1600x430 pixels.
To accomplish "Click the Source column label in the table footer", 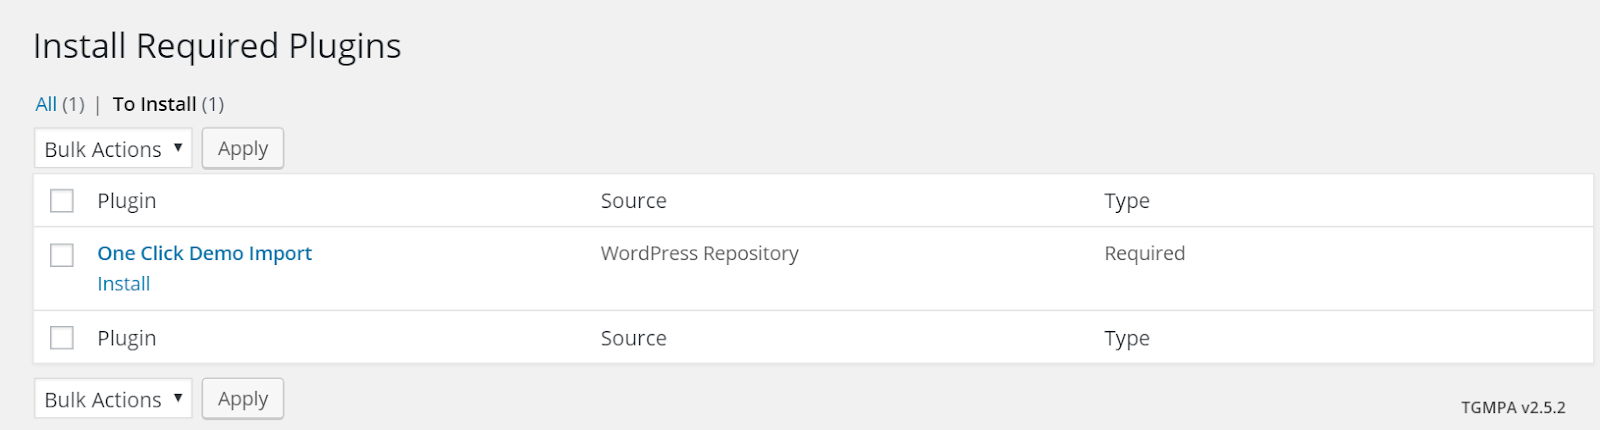I will (633, 338).
